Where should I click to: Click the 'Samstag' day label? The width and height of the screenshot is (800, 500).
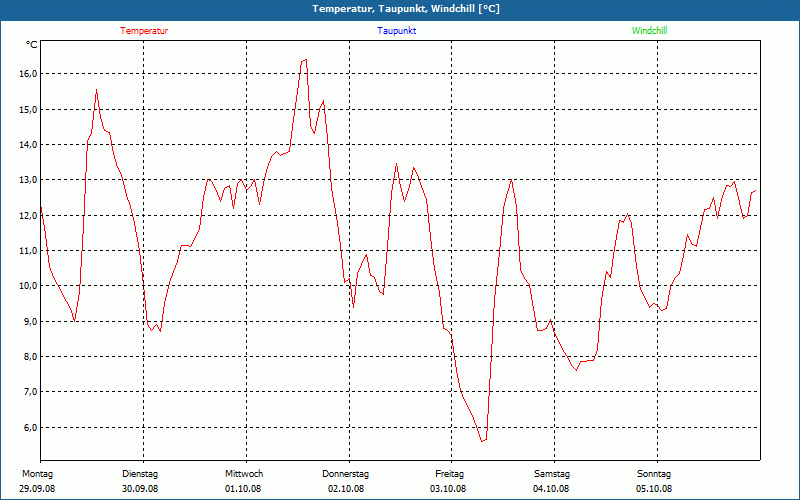[552, 474]
